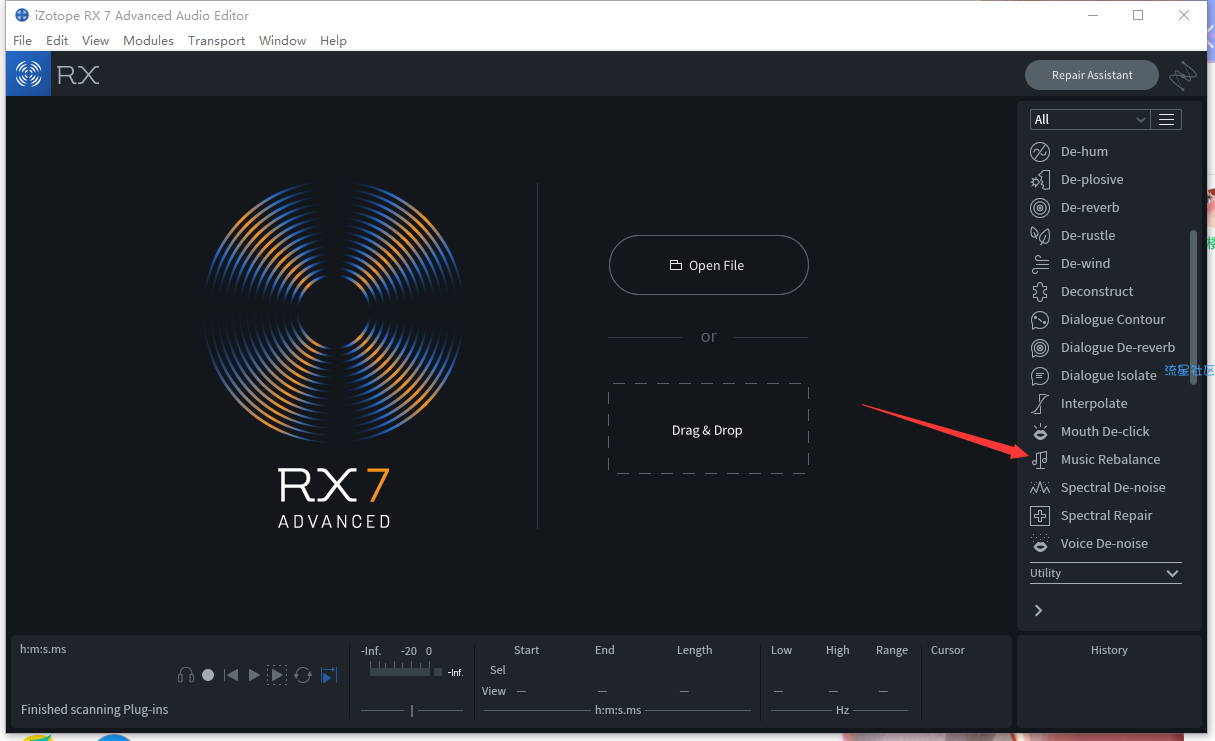
Task: Open the Edit menu
Action: [57, 41]
